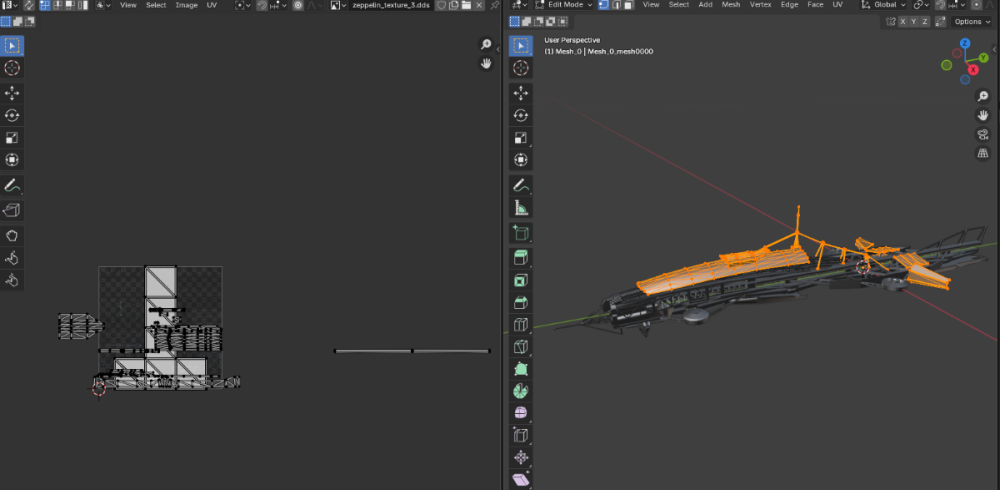1000x490 pixels.
Task: Select the Smooth tool
Action: pos(521,413)
